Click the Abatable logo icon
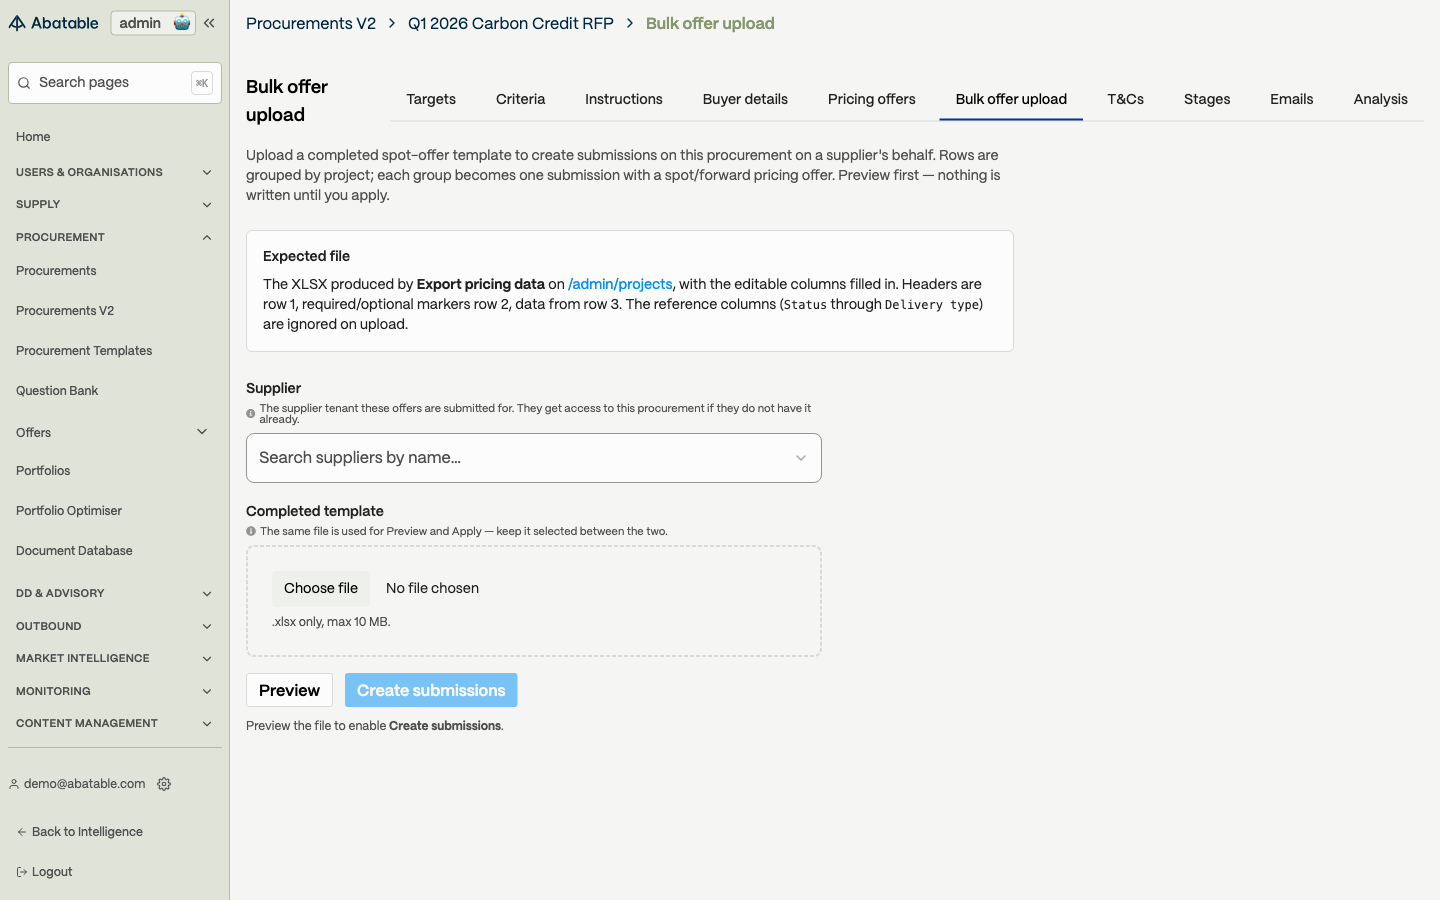 tap(17, 23)
